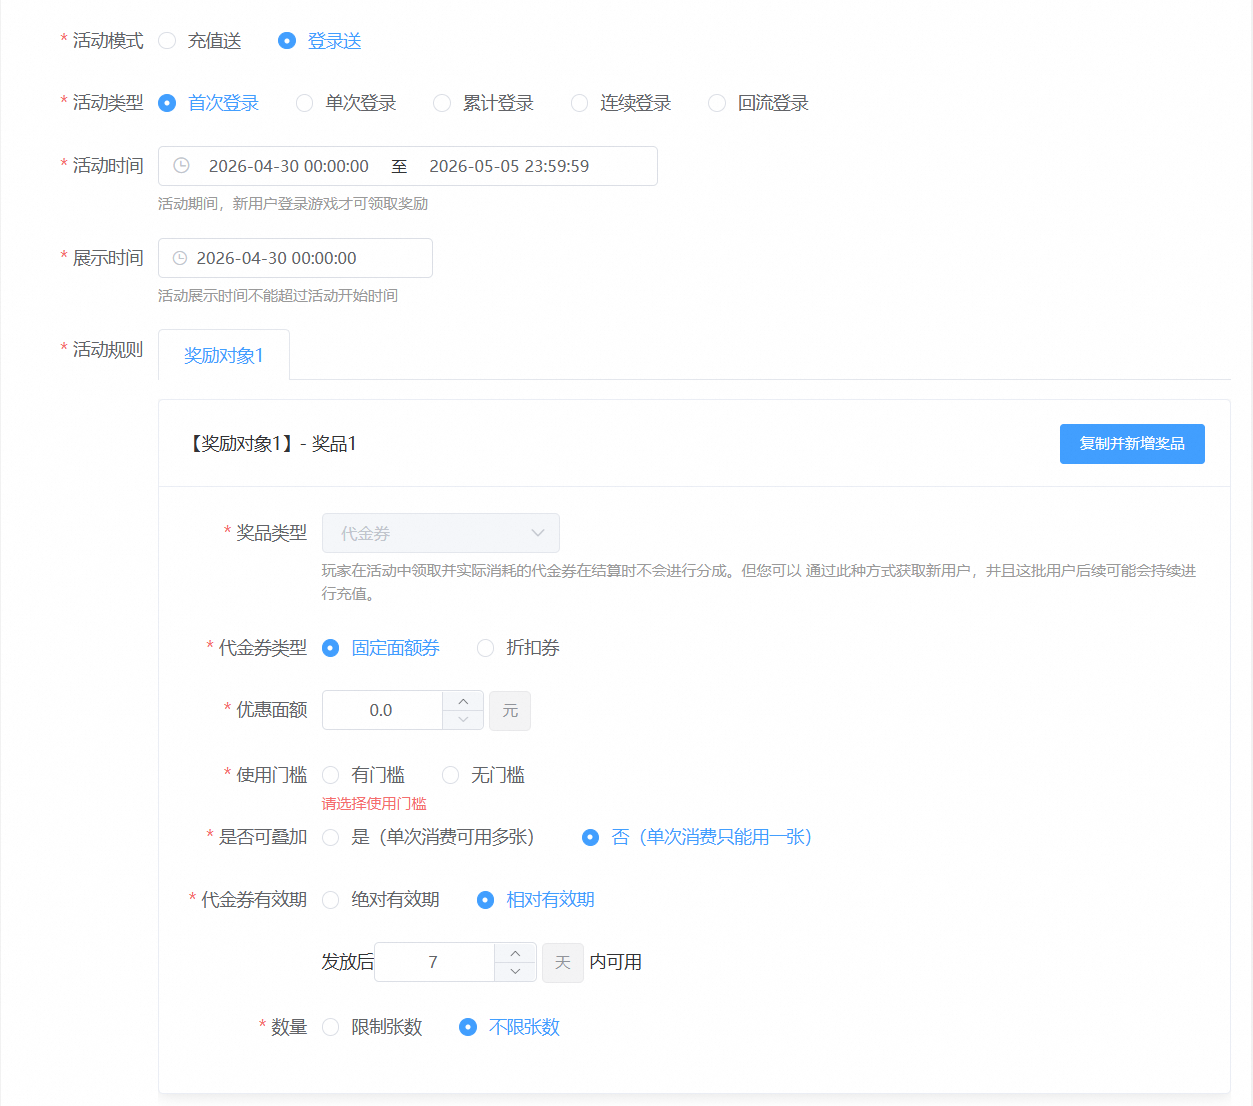The width and height of the screenshot is (1253, 1106).
Task: Switch coupon type to 折扣券
Action: [486, 648]
